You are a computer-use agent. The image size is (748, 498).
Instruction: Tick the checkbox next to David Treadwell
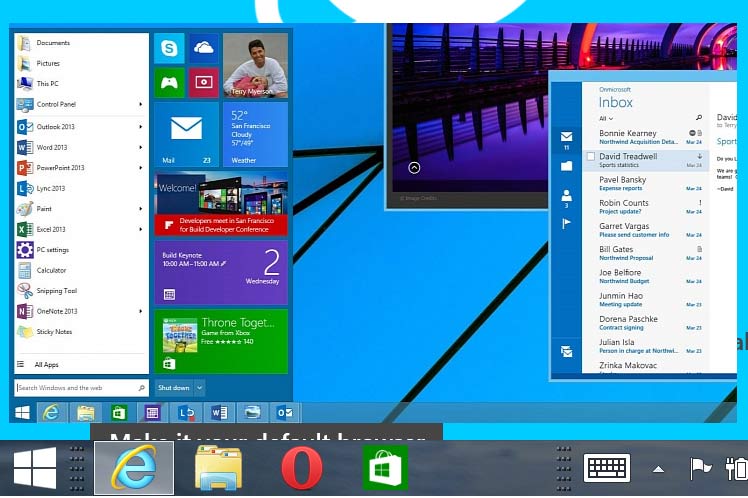(591, 156)
